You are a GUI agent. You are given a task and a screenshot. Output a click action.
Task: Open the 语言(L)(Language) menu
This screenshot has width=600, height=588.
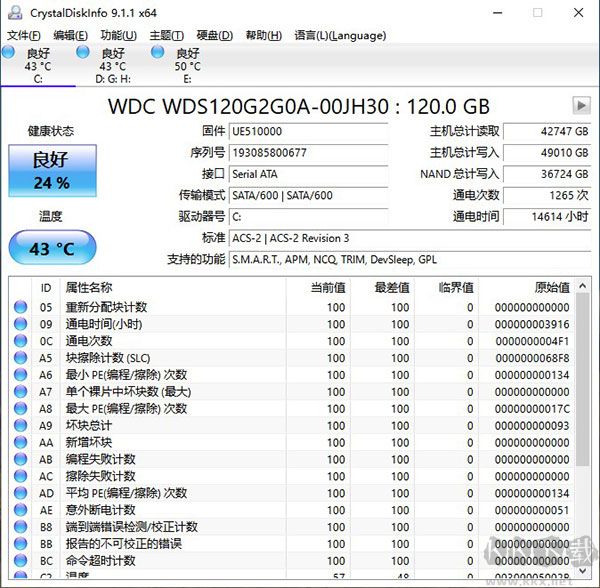tap(340, 36)
